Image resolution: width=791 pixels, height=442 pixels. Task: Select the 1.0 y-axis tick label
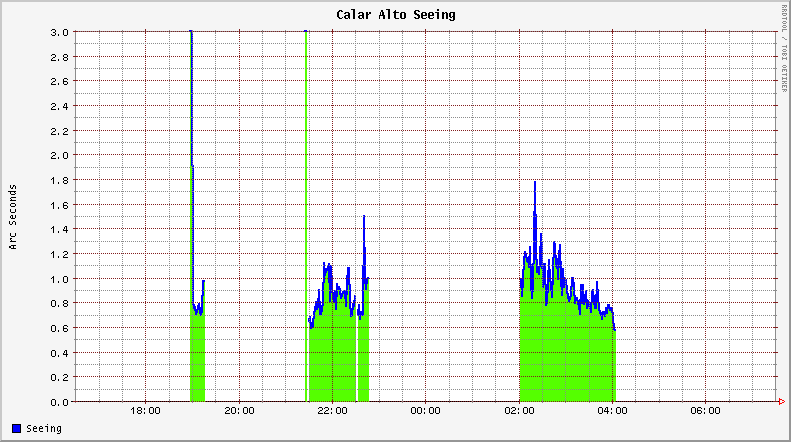click(59, 279)
